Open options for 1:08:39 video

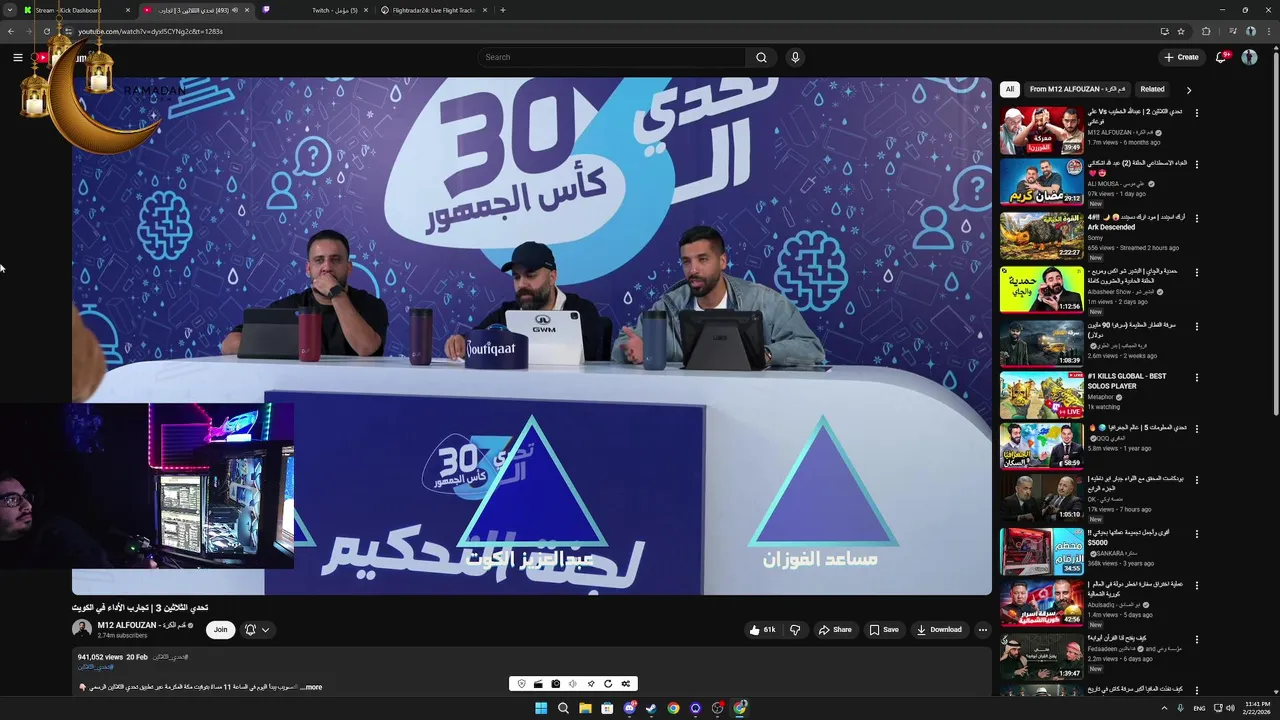(1196, 325)
